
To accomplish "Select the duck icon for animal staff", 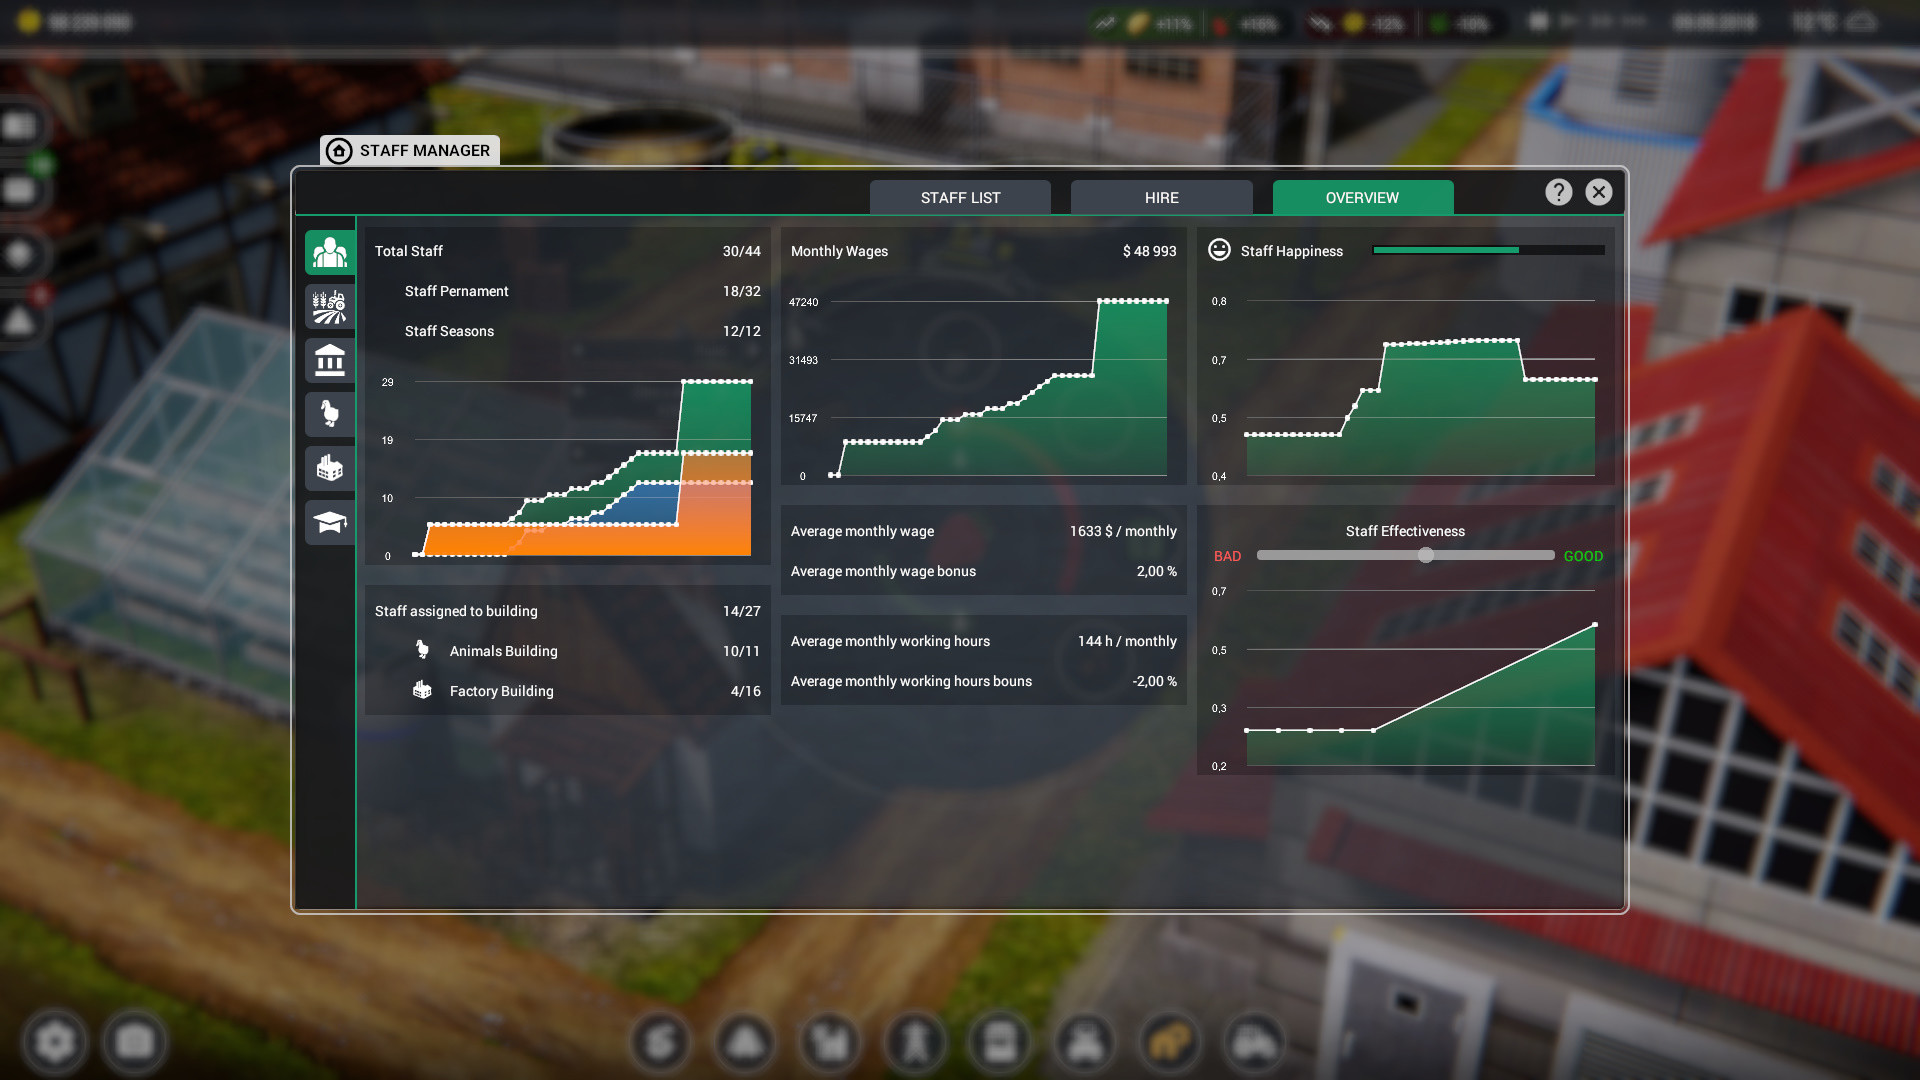I will pyautogui.click(x=330, y=414).
